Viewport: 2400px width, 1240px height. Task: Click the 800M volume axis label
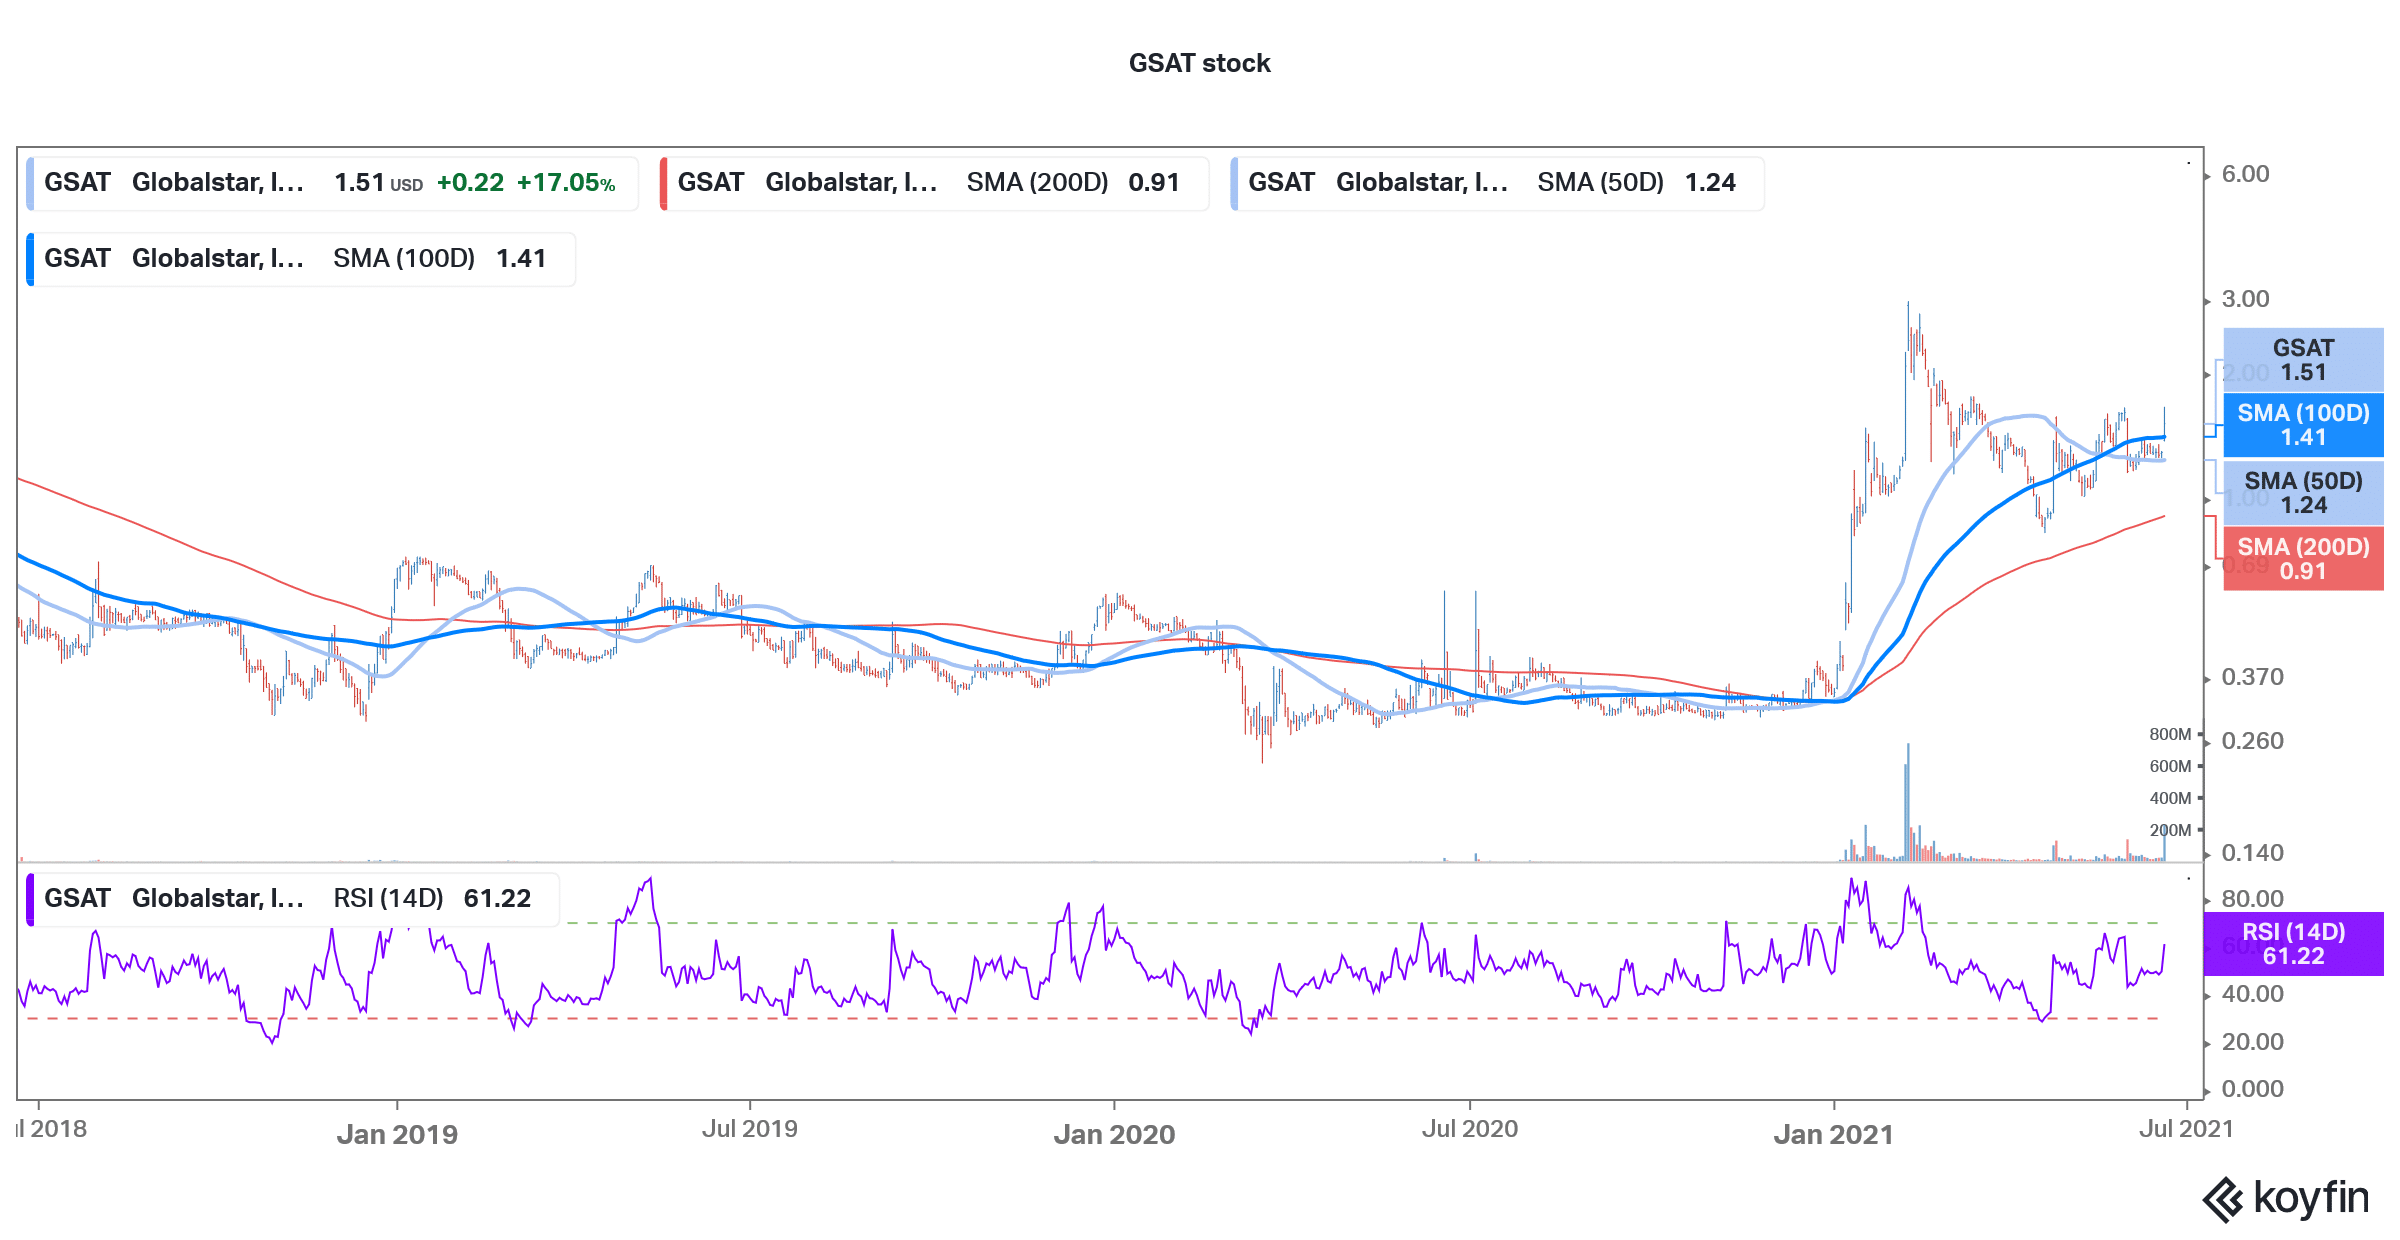pos(2170,734)
